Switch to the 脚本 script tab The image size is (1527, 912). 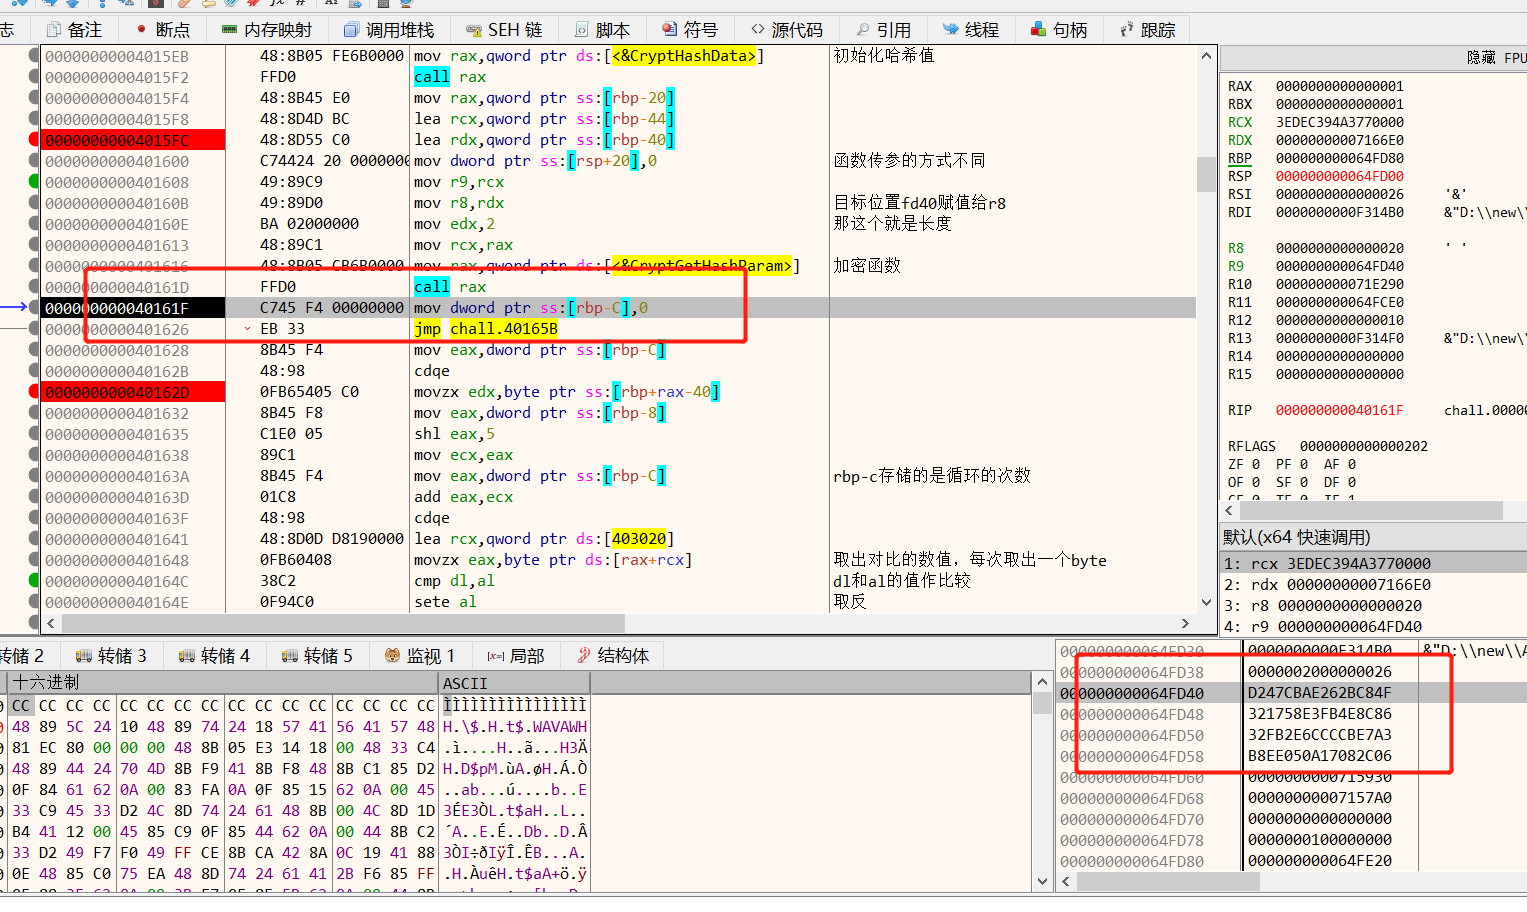tap(602, 30)
